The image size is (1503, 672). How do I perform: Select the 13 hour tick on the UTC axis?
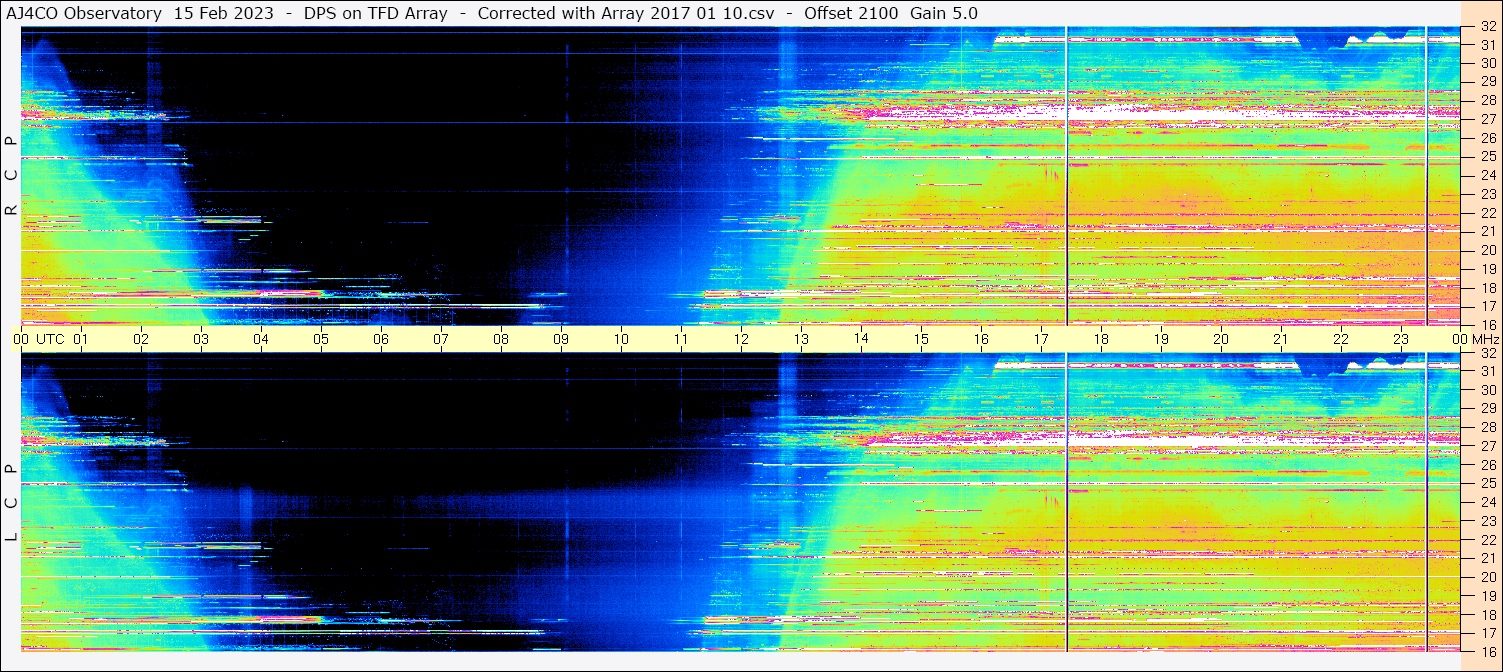pyautogui.click(x=801, y=339)
